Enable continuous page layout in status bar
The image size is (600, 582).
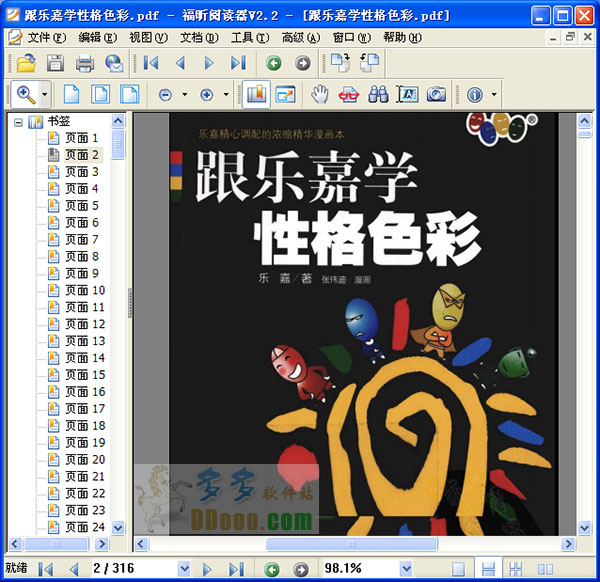click(488, 569)
